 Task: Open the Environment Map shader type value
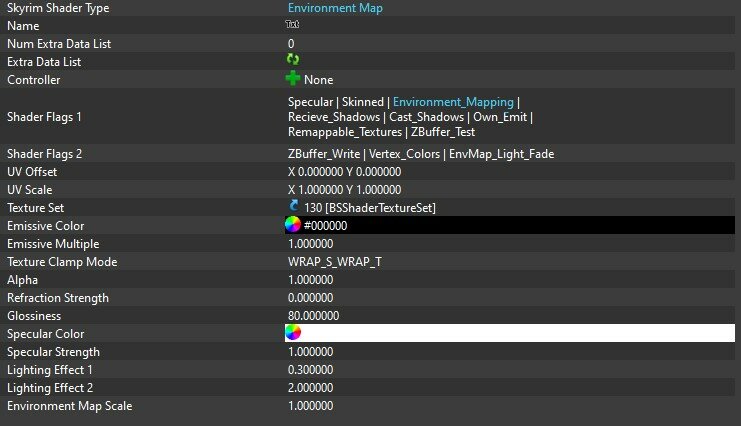[x=335, y=8]
